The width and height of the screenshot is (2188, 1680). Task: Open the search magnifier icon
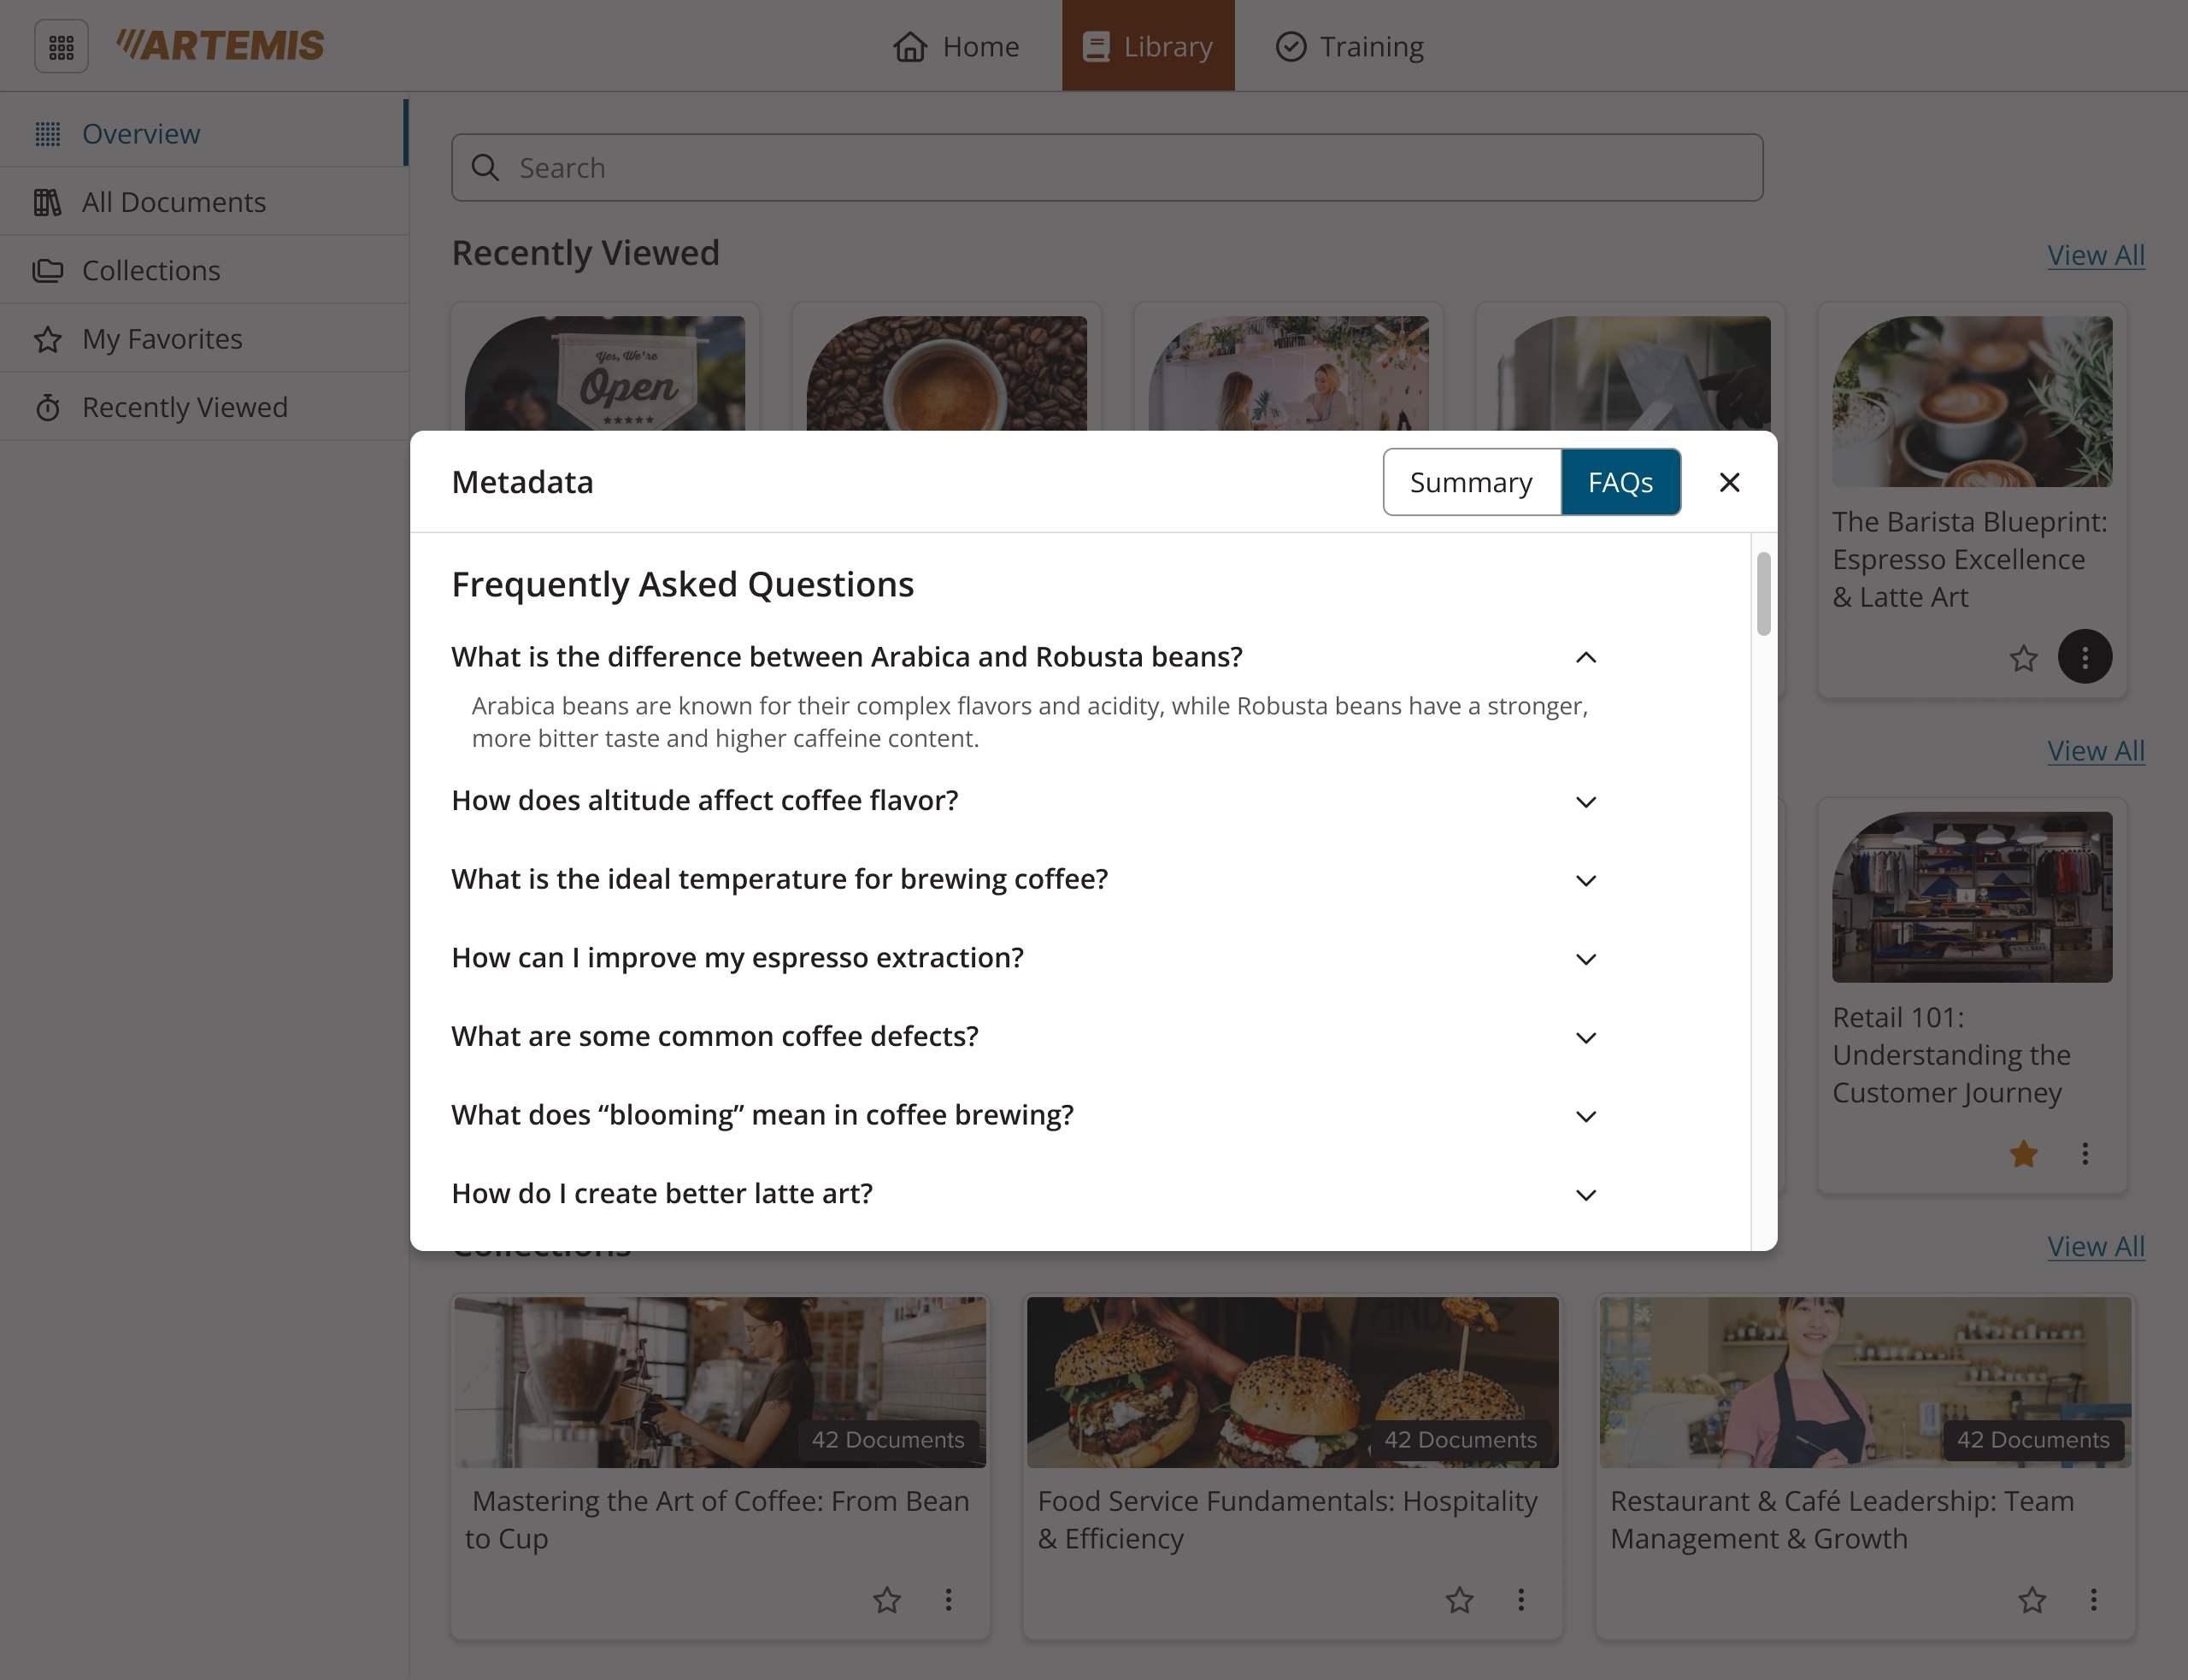(x=486, y=168)
